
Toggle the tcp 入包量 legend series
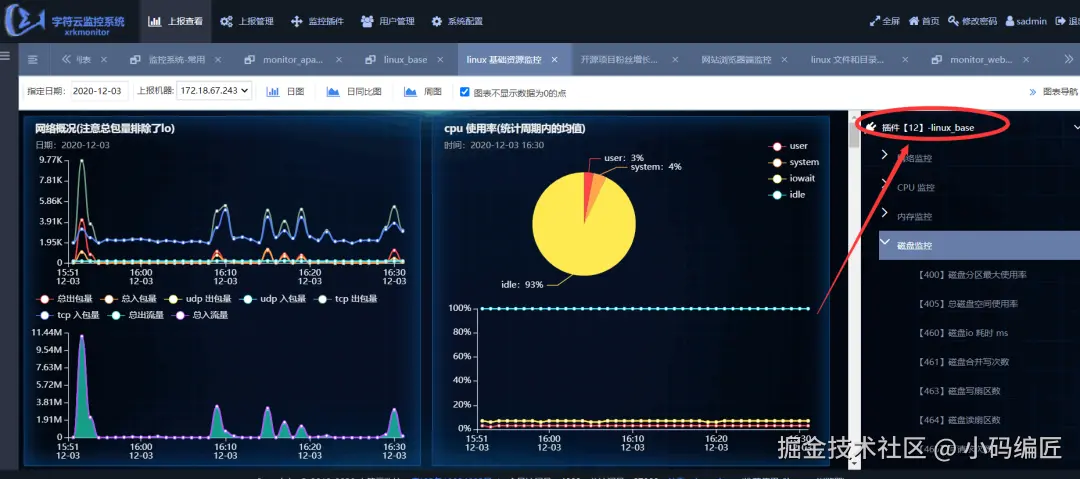click(68, 315)
